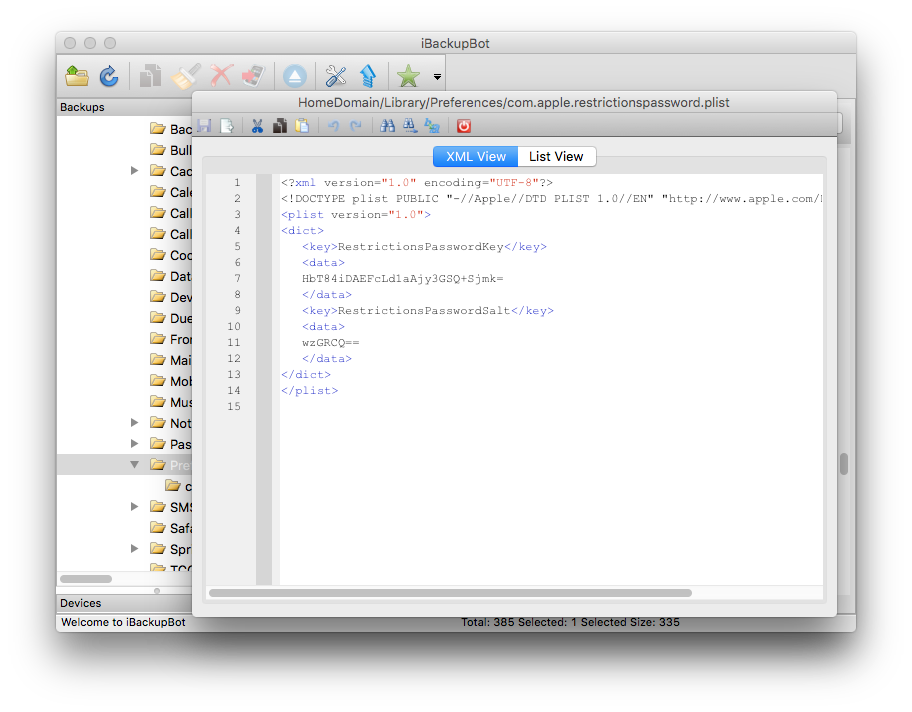Image resolution: width=912 pixels, height=712 pixels.
Task: Click line number 15 in the gutter
Action: (x=234, y=406)
